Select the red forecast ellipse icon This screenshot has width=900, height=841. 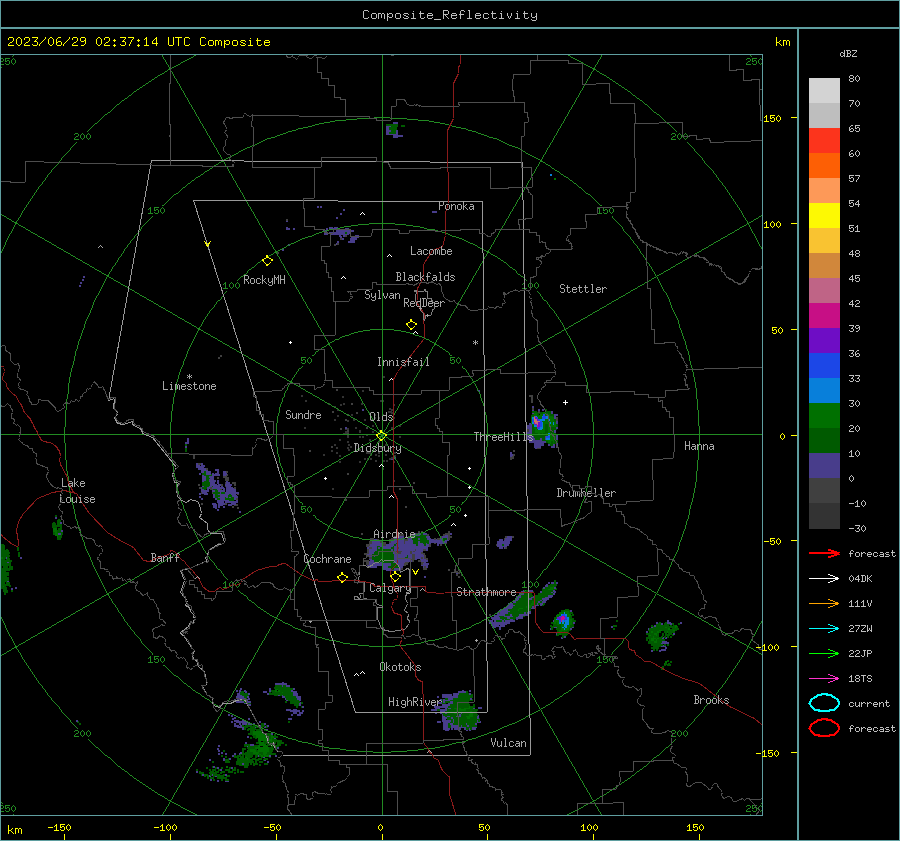coord(824,728)
